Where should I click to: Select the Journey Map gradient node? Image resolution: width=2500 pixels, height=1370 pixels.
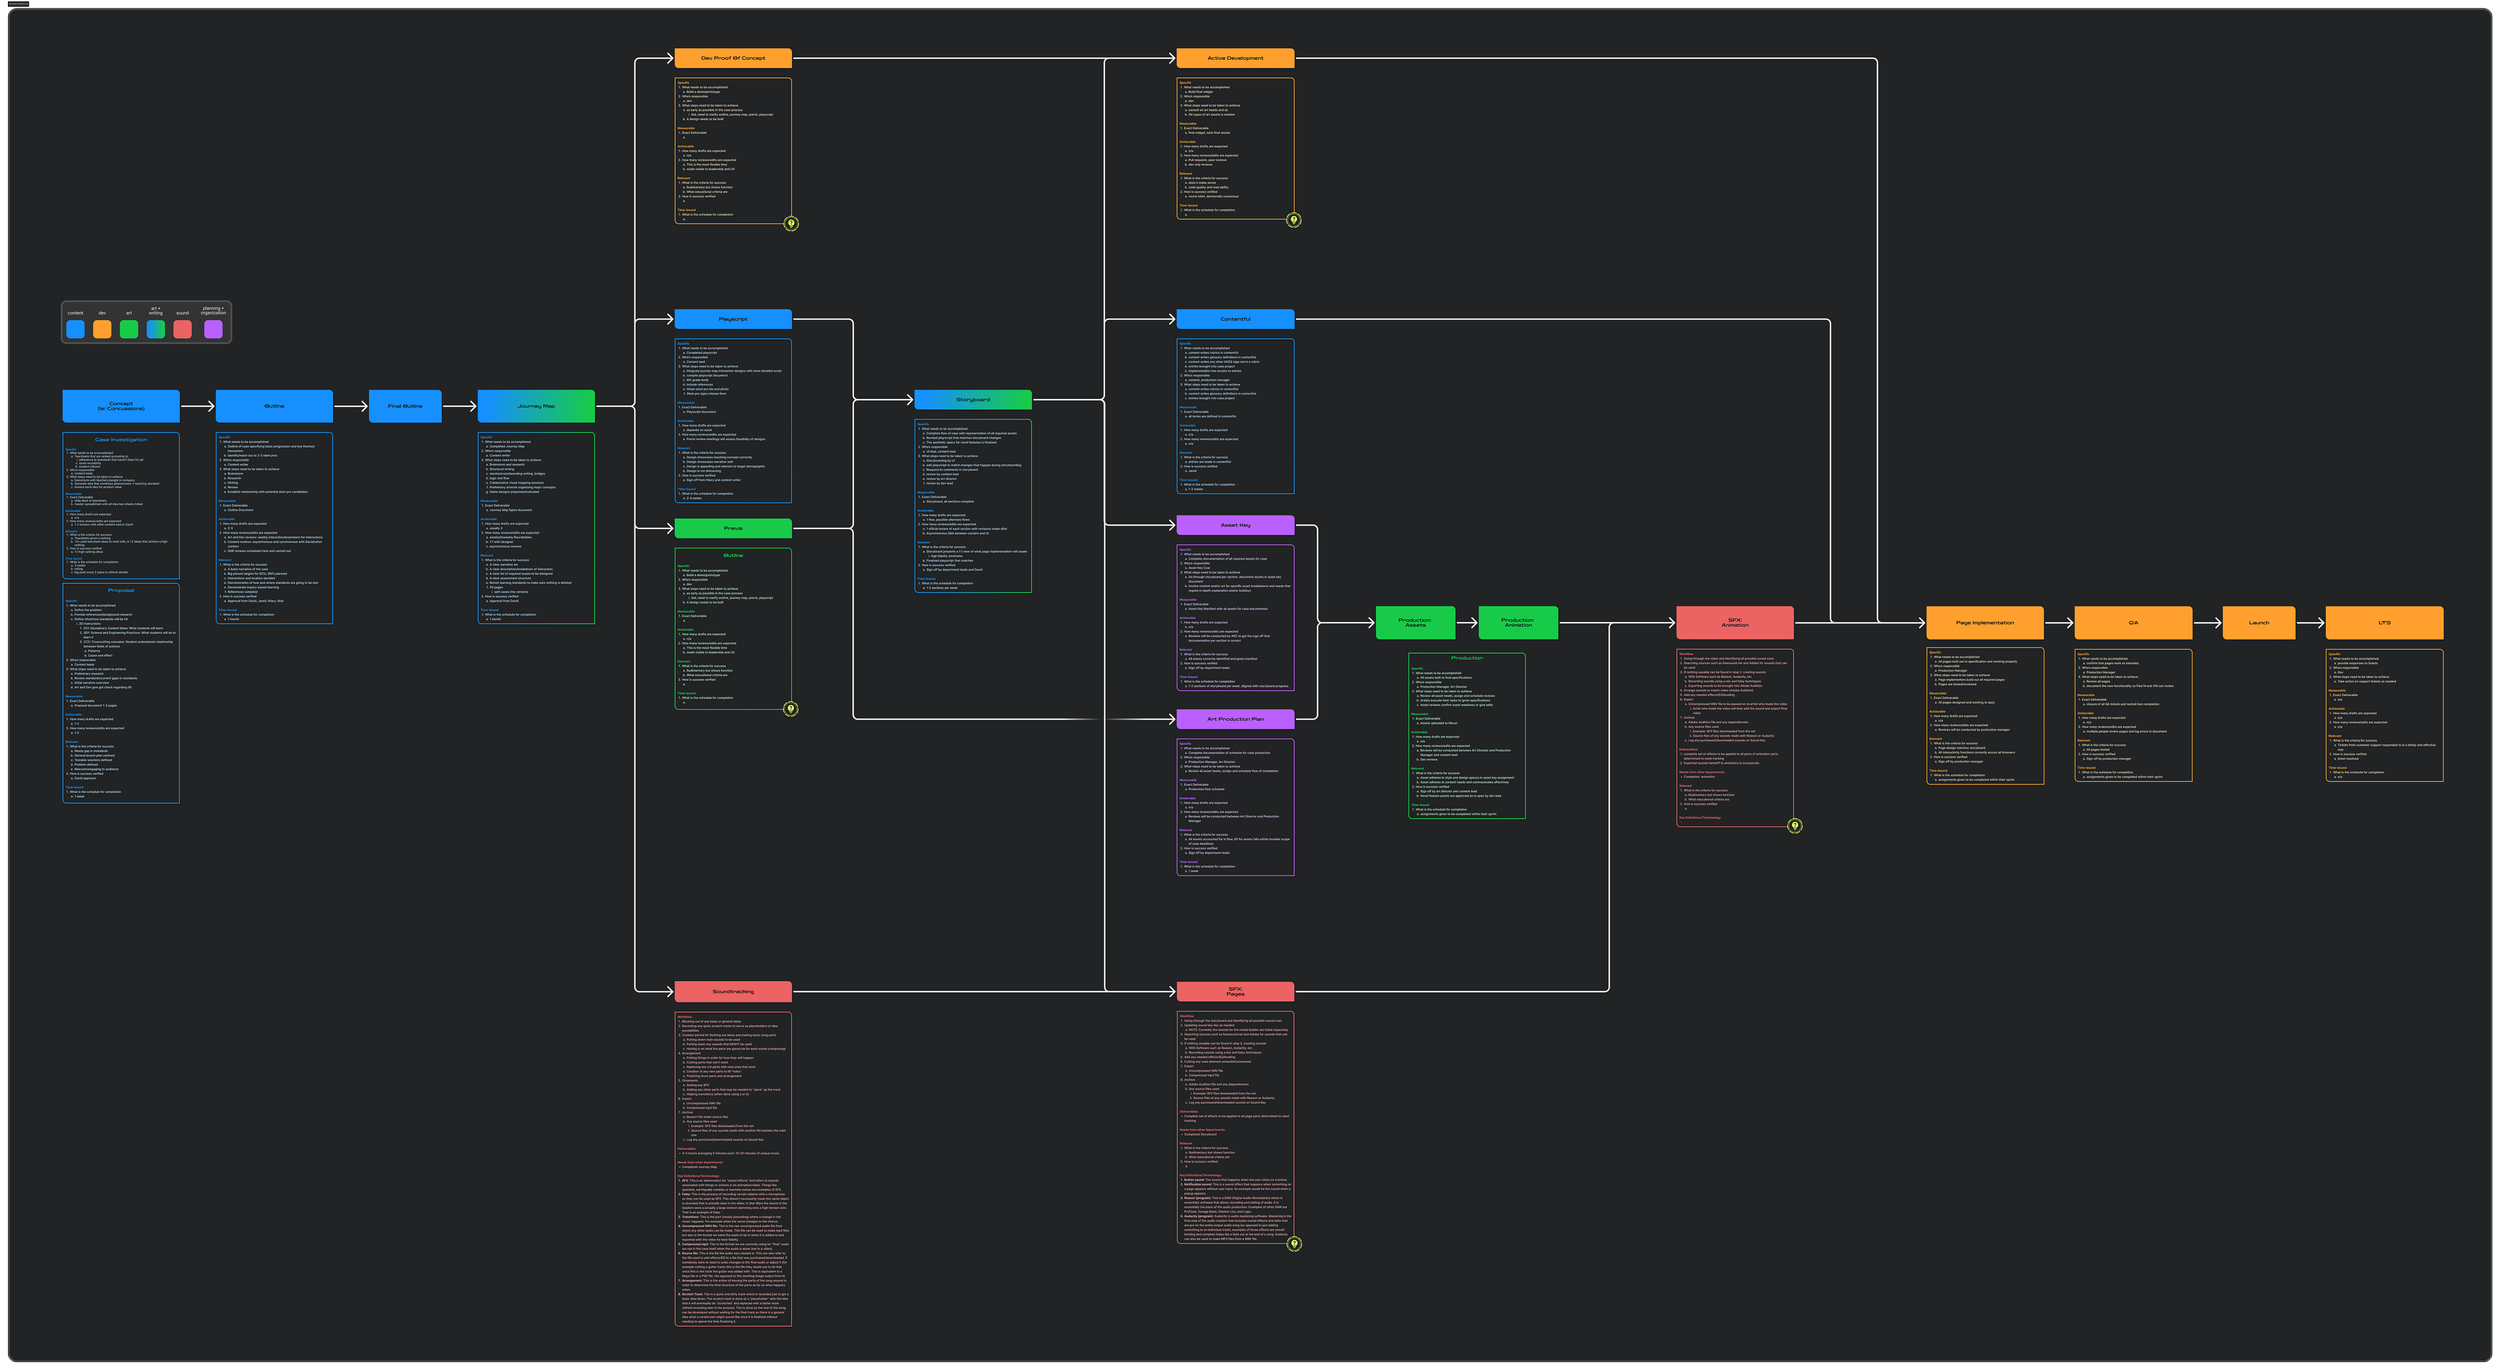point(536,406)
